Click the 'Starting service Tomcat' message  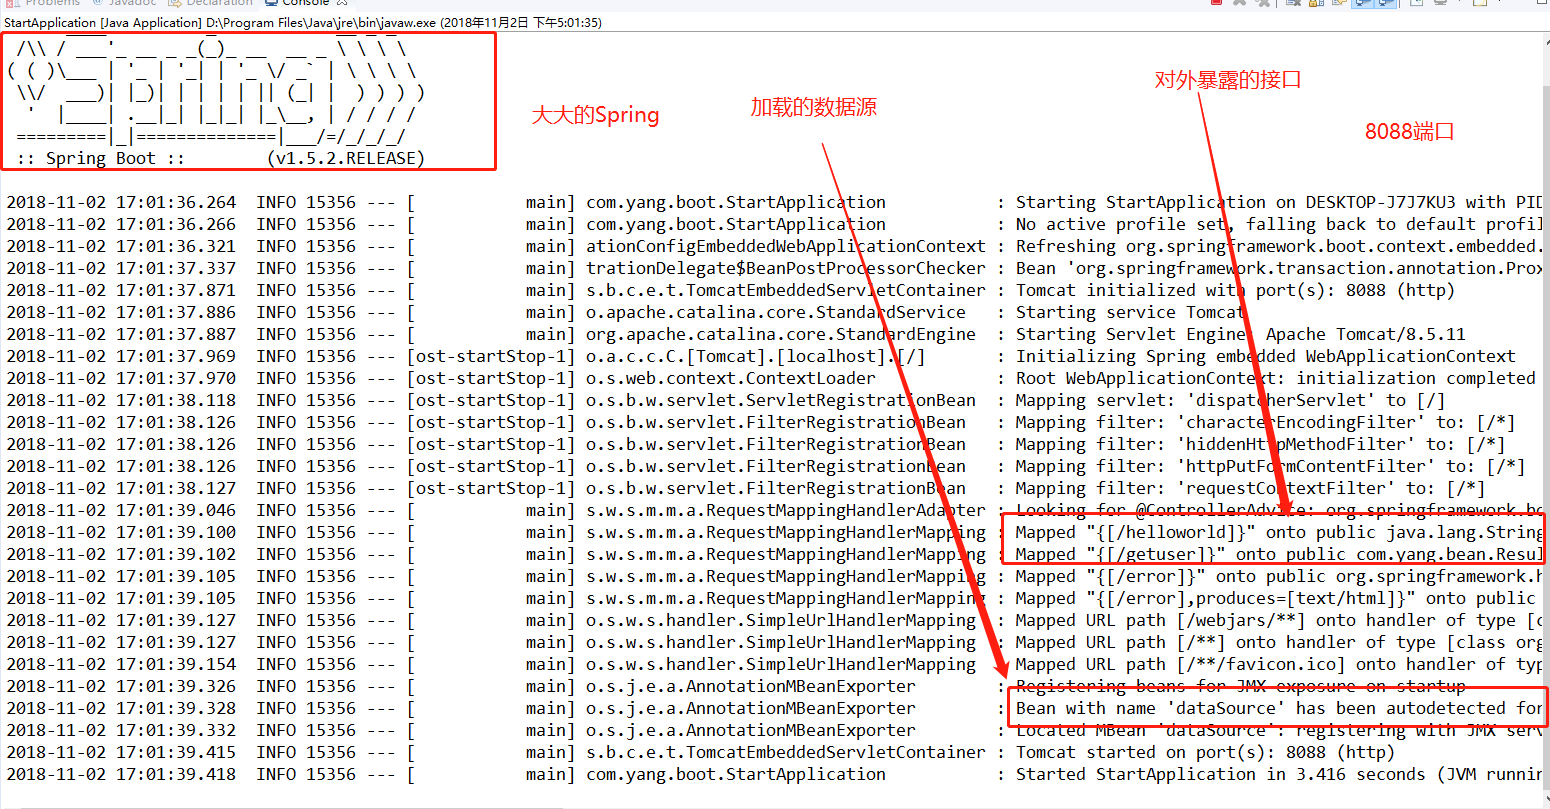point(1130,312)
